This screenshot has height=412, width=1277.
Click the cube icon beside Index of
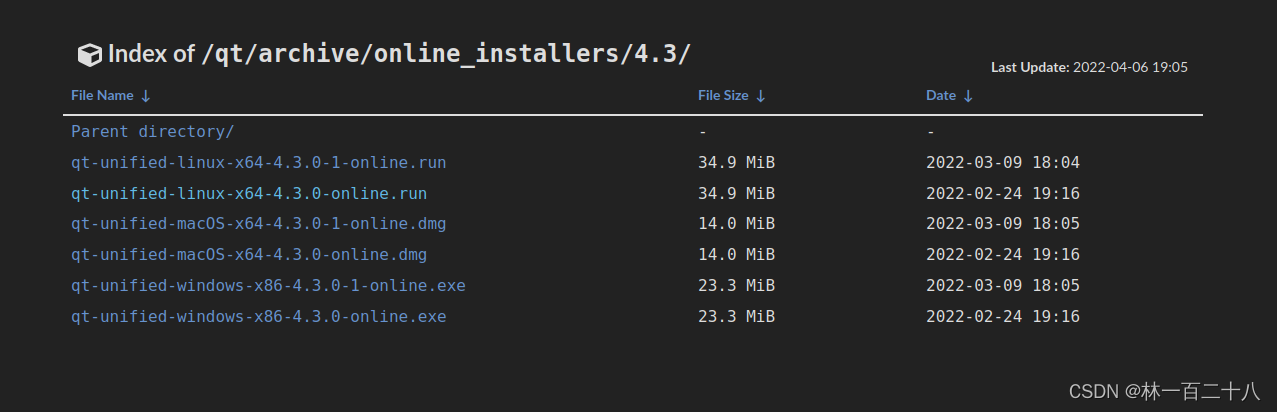(89, 55)
